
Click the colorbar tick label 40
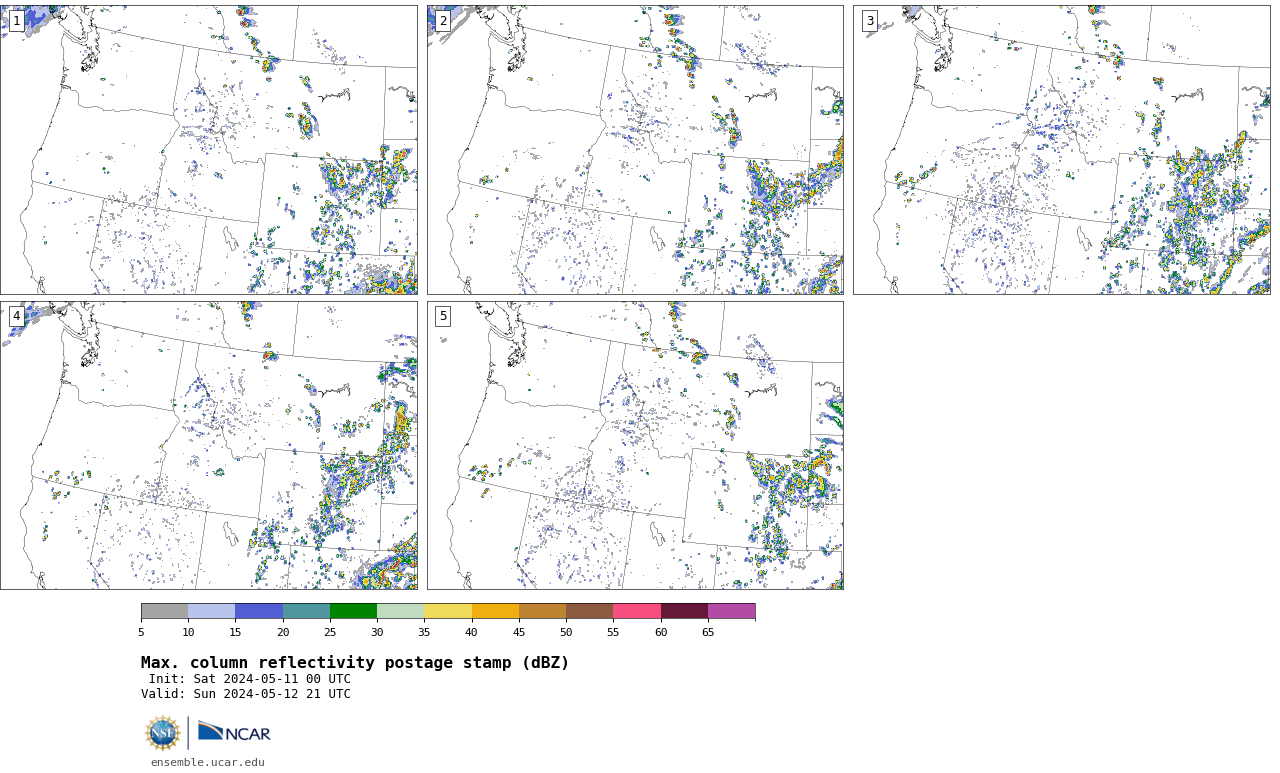pyautogui.click(x=472, y=632)
